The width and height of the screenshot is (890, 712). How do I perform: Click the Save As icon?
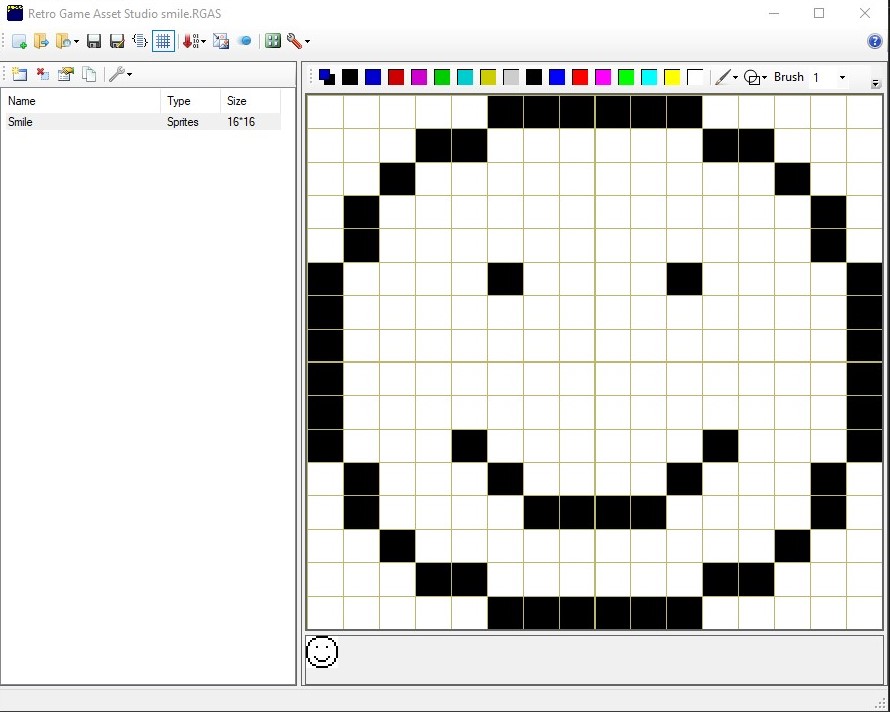pos(117,41)
